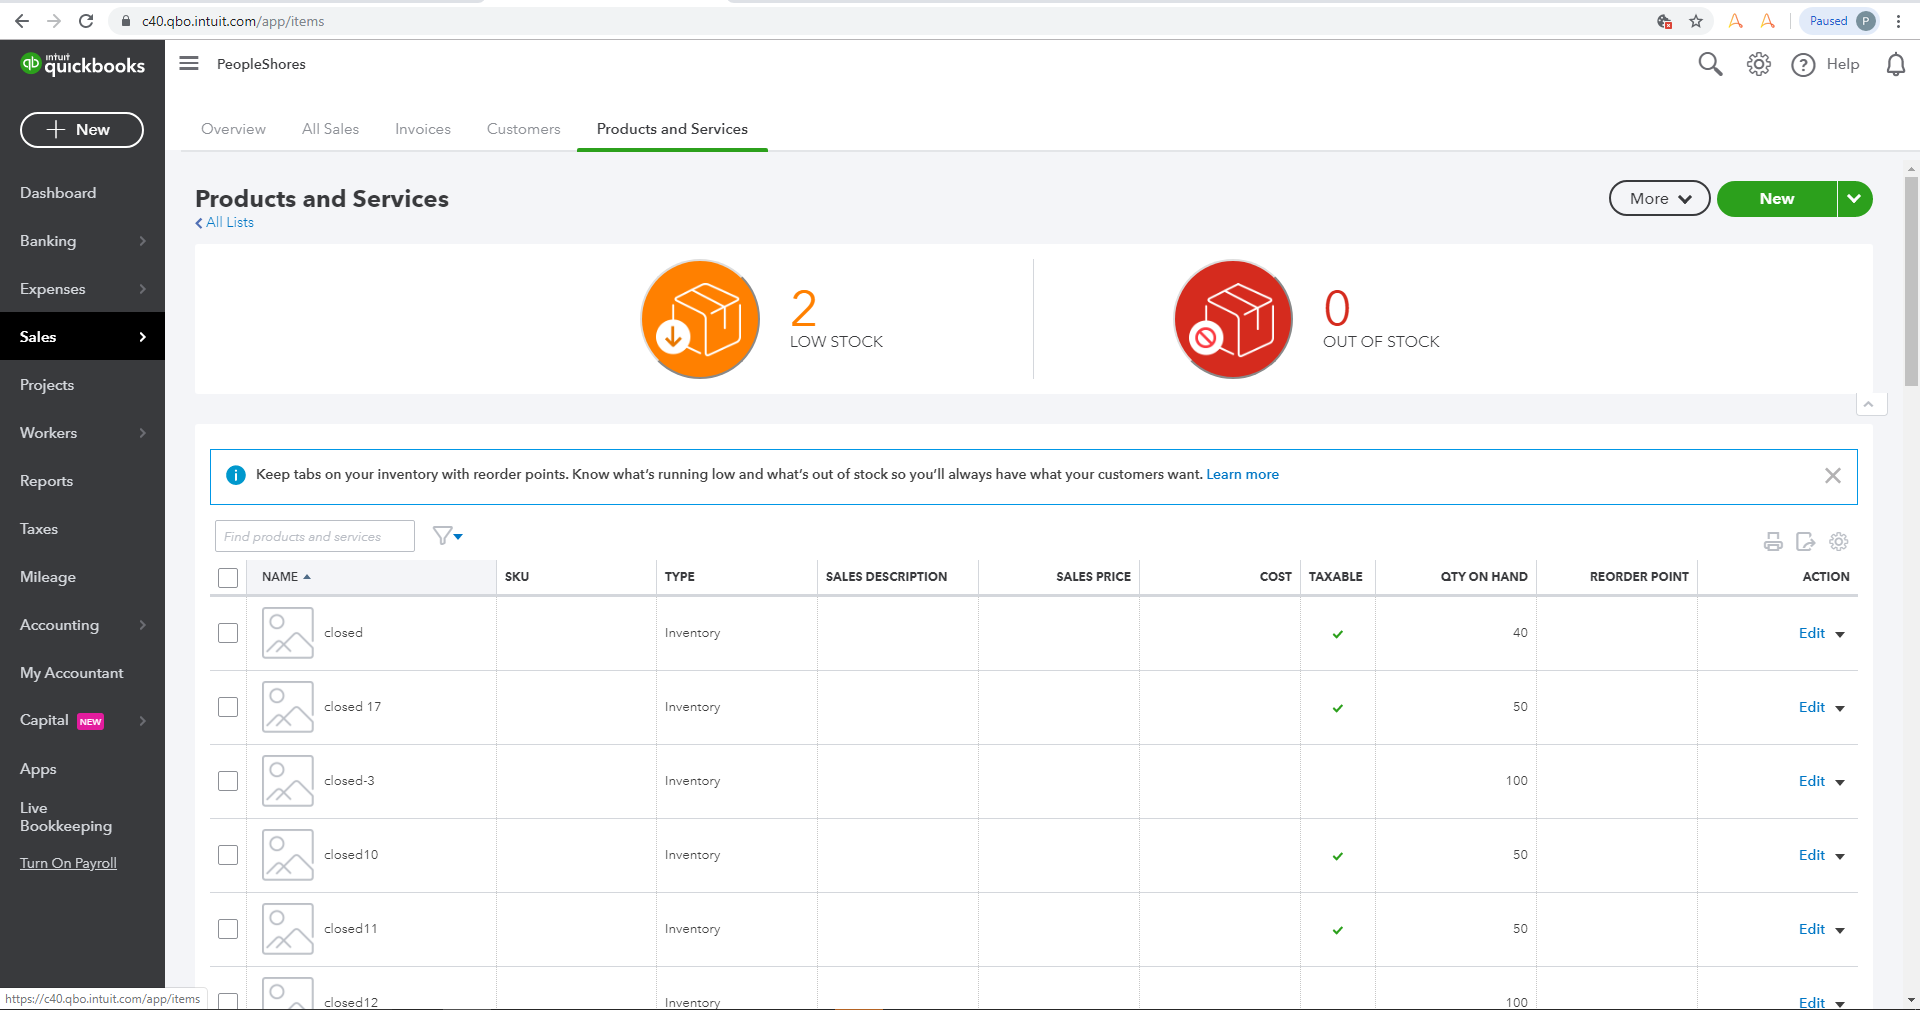Select checkbox for closed 17 item
Screen dimensions: 1920x1010
(228, 707)
